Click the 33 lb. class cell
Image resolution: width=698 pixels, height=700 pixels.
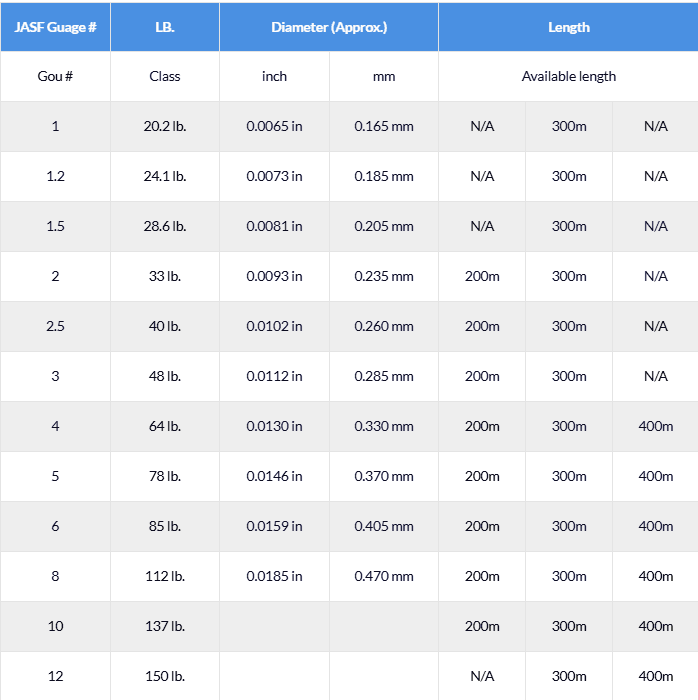[x=165, y=276]
